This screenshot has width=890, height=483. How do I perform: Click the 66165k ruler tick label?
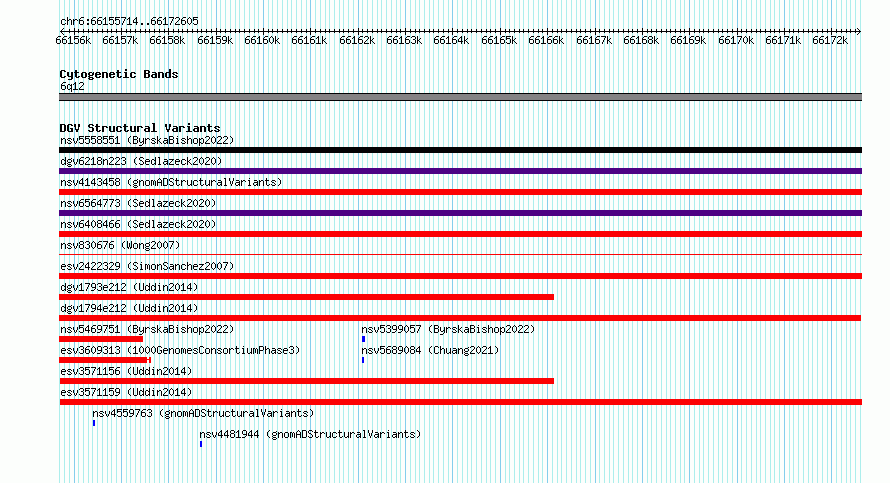[x=499, y=40]
